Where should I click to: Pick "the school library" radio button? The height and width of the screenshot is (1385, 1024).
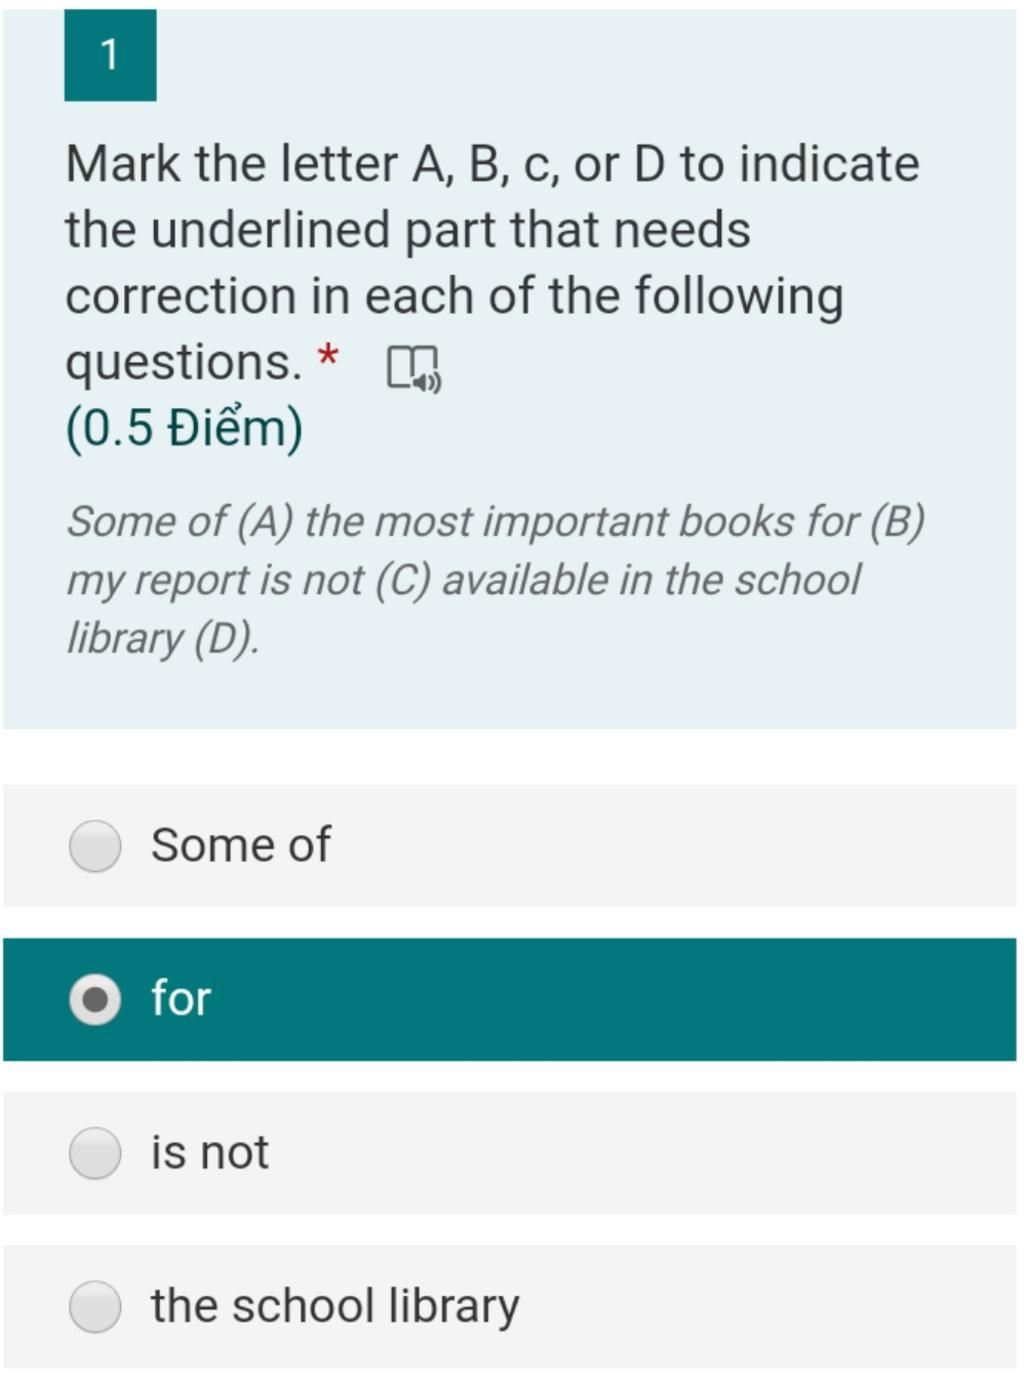[x=95, y=1306]
